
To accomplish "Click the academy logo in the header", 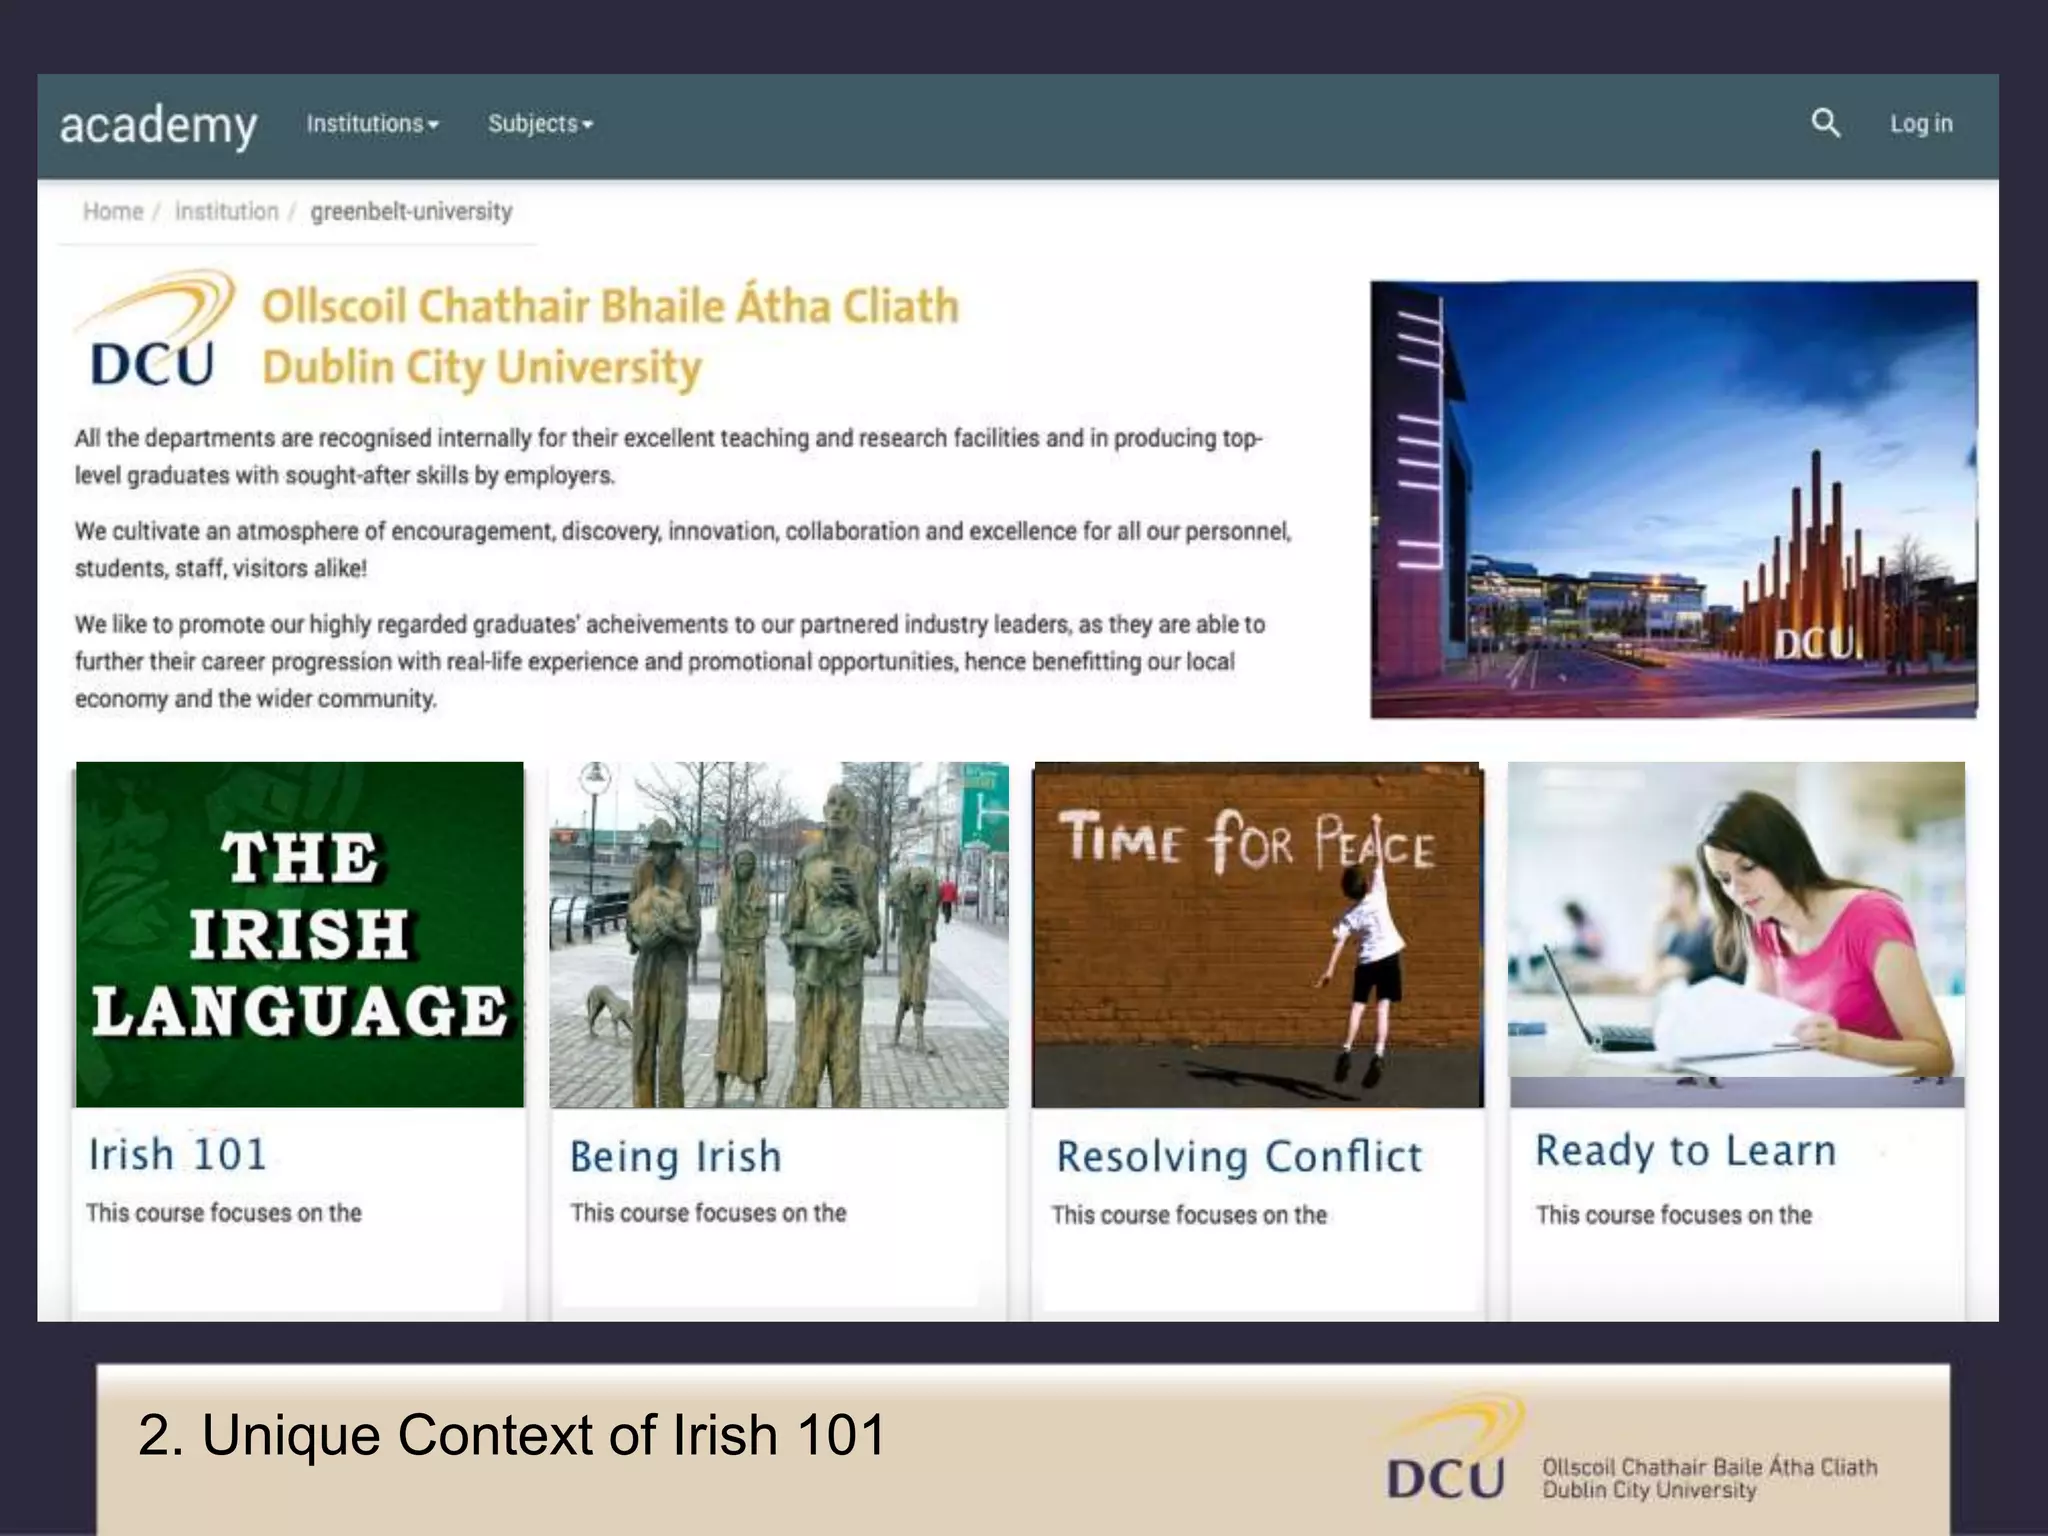I will pyautogui.click(x=158, y=126).
